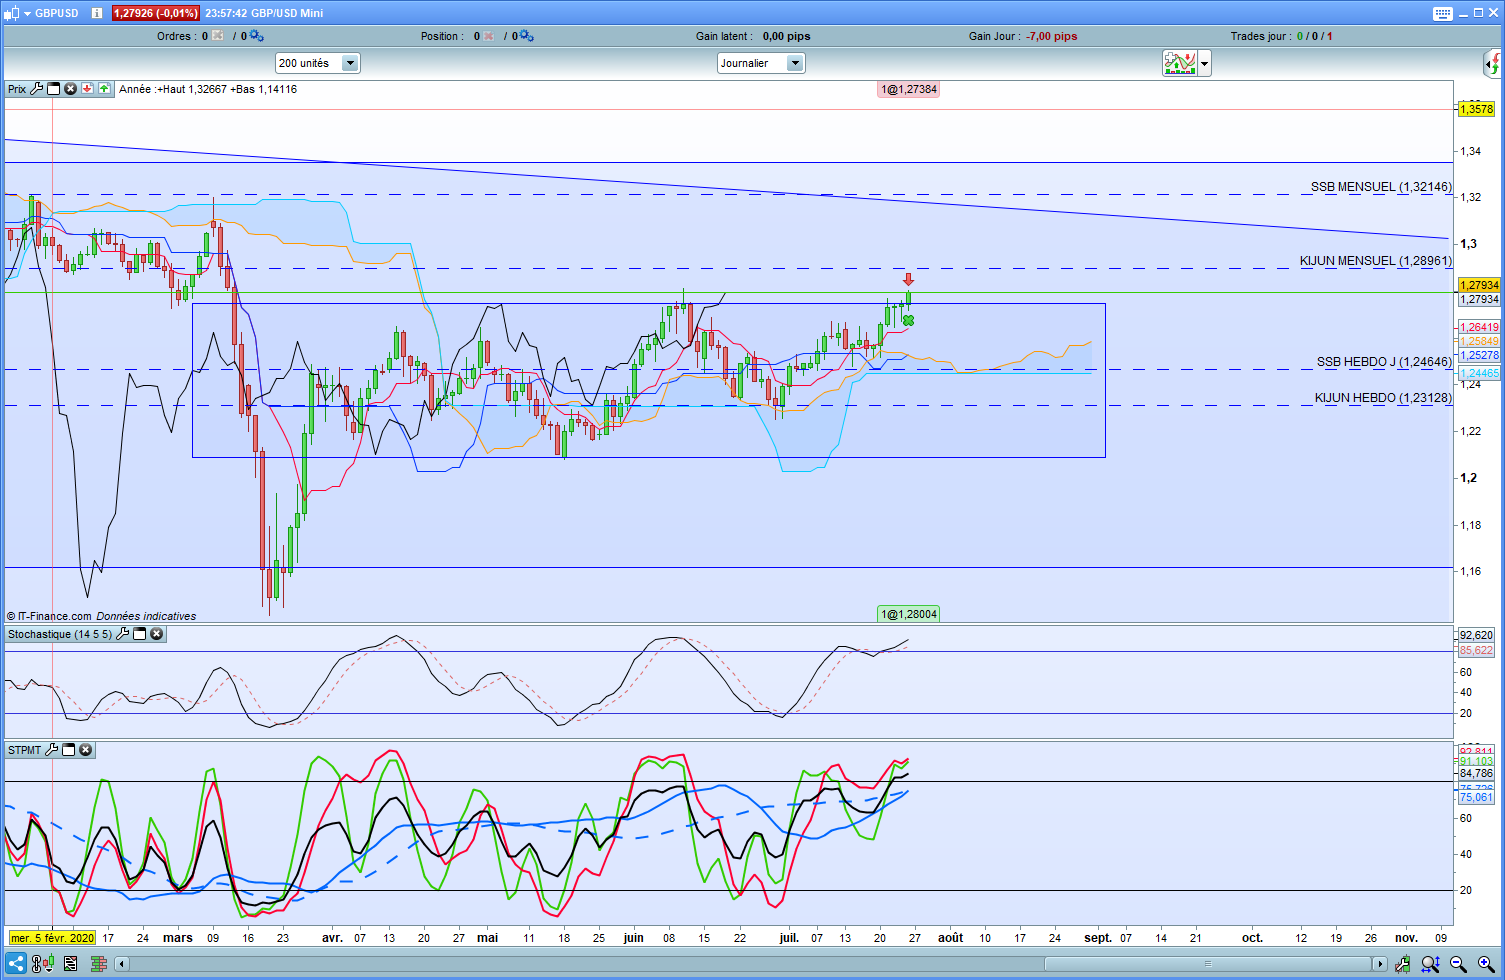The image size is (1505, 980).
Task: Click the red 1,26419 price axis label
Action: pos(1480,327)
